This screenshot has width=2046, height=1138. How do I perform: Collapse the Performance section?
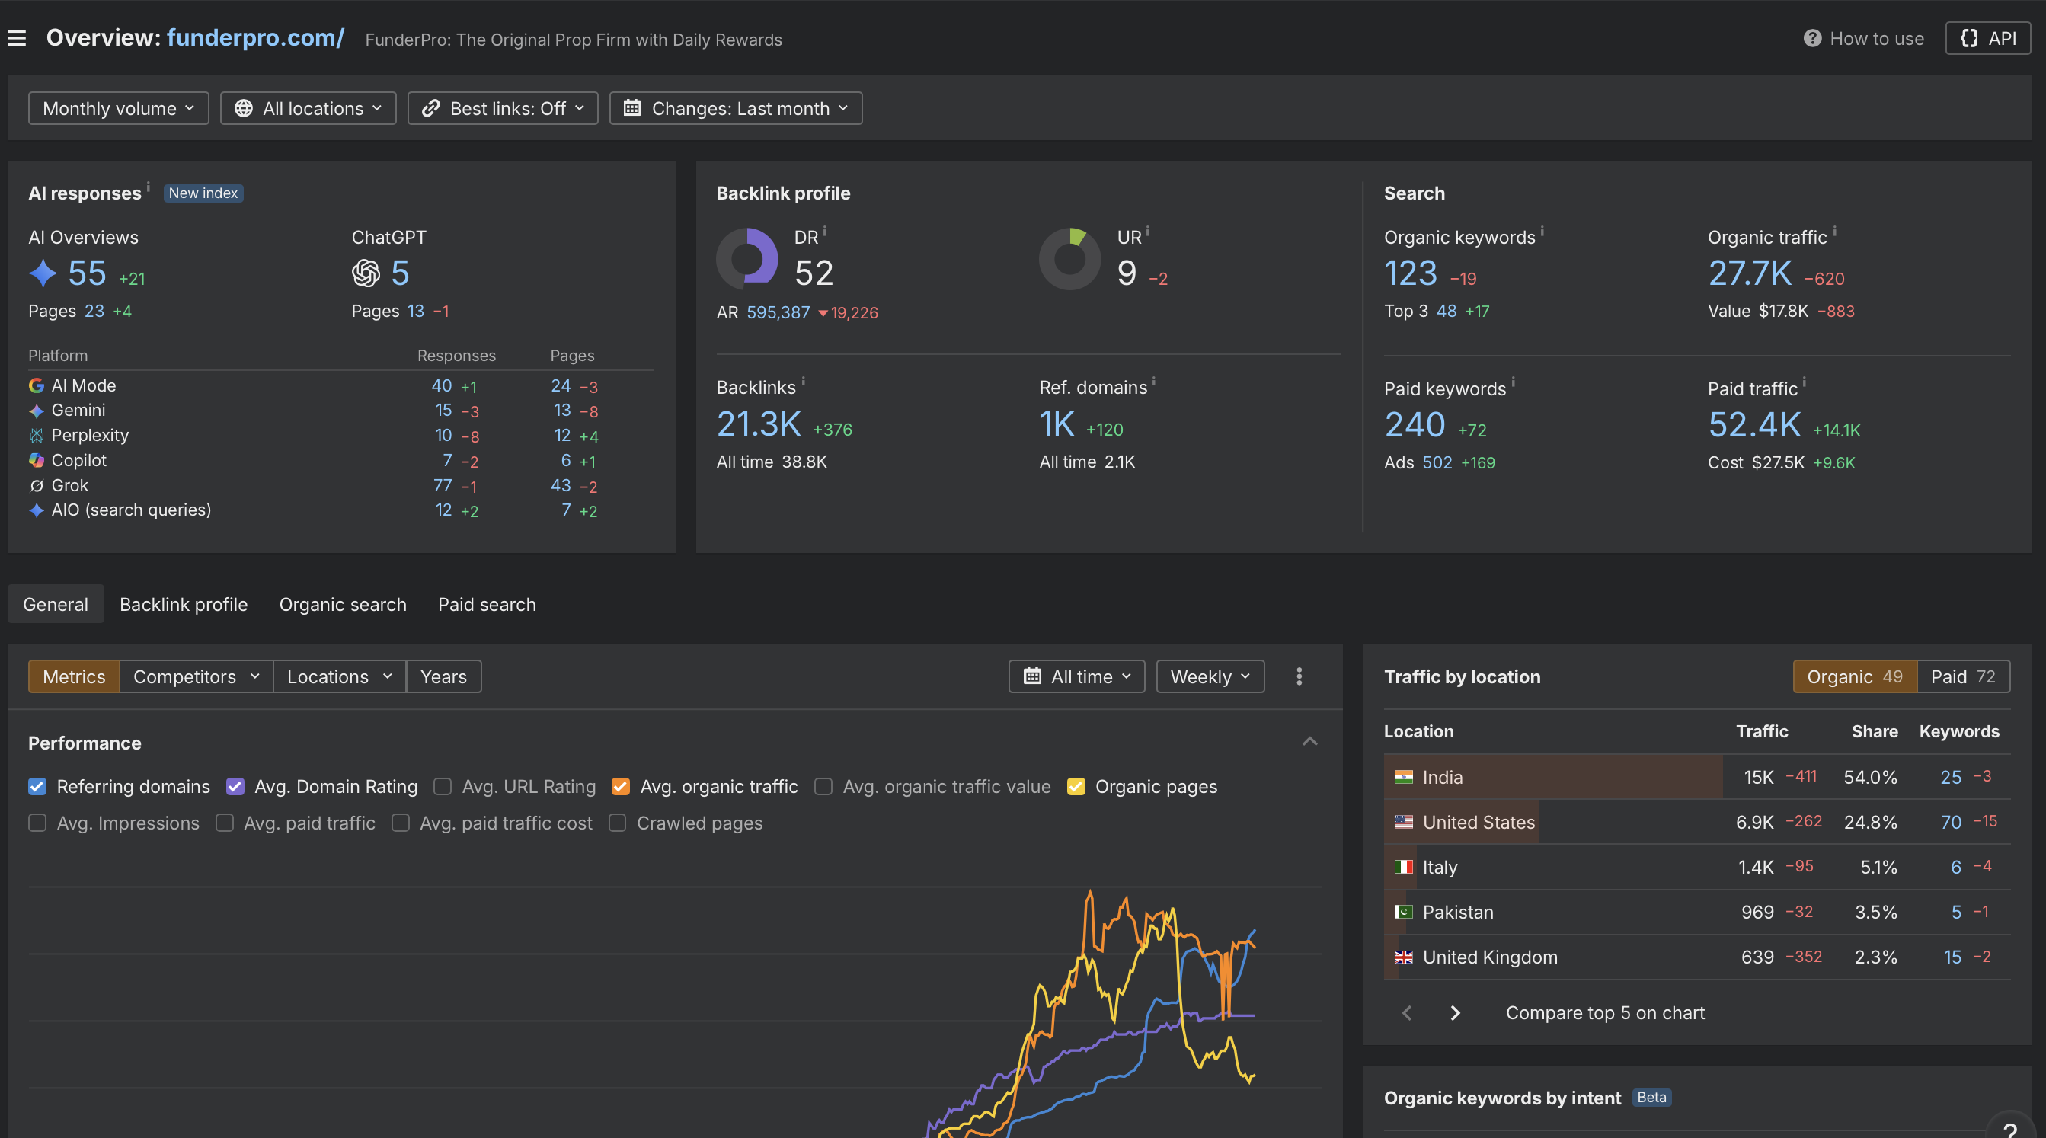click(x=1310, y=742)
